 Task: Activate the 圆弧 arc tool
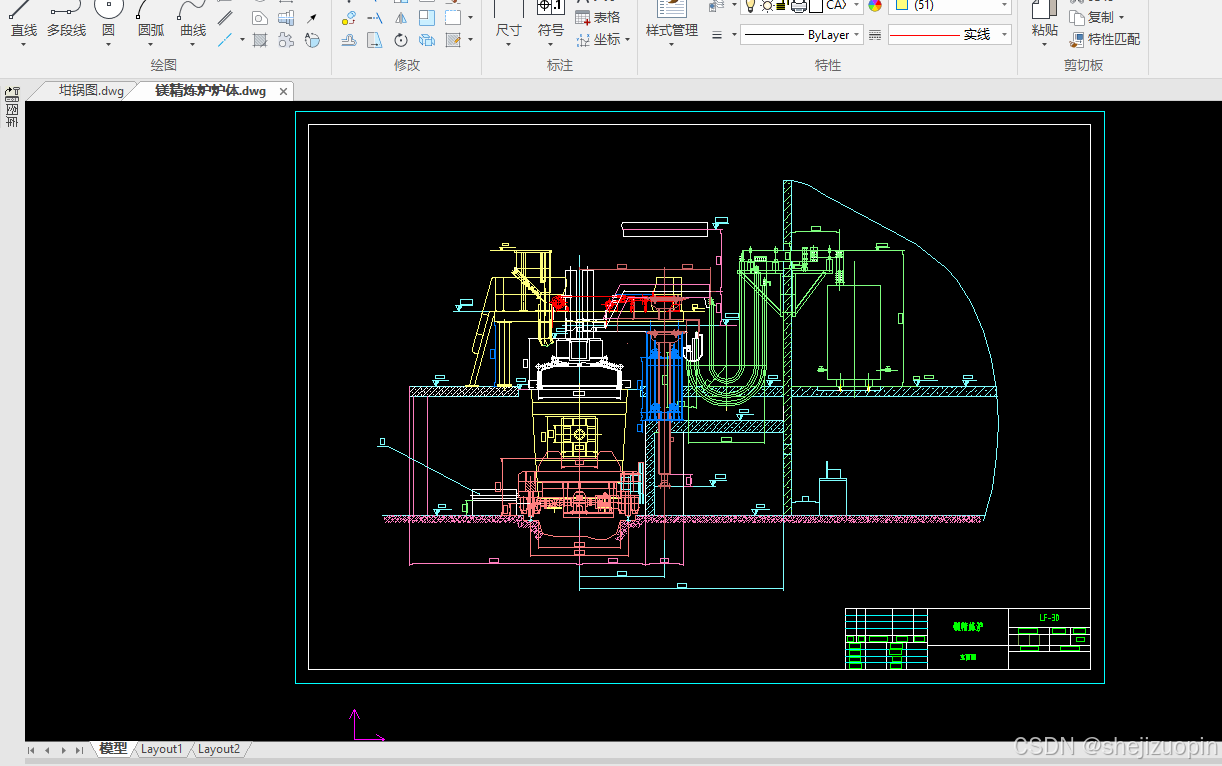coord(151,21)
